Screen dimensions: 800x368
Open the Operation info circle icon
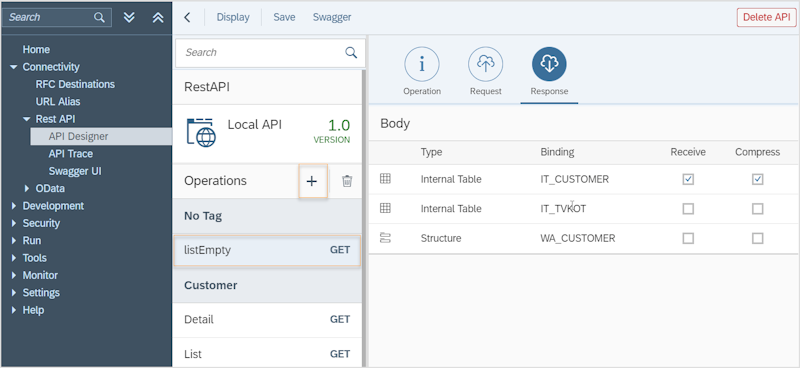[421, 64]
